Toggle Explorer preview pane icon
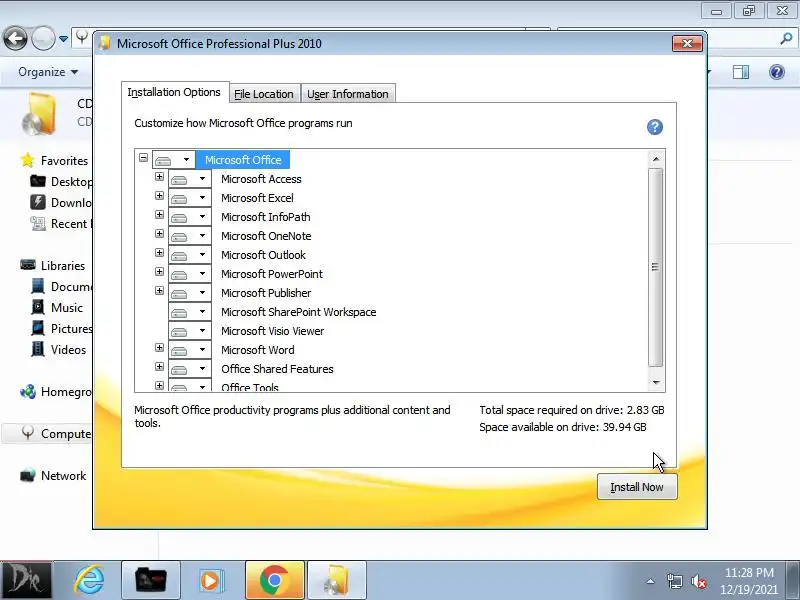The width and height of the screenshot is (800, 600). (x=741, y=72)
